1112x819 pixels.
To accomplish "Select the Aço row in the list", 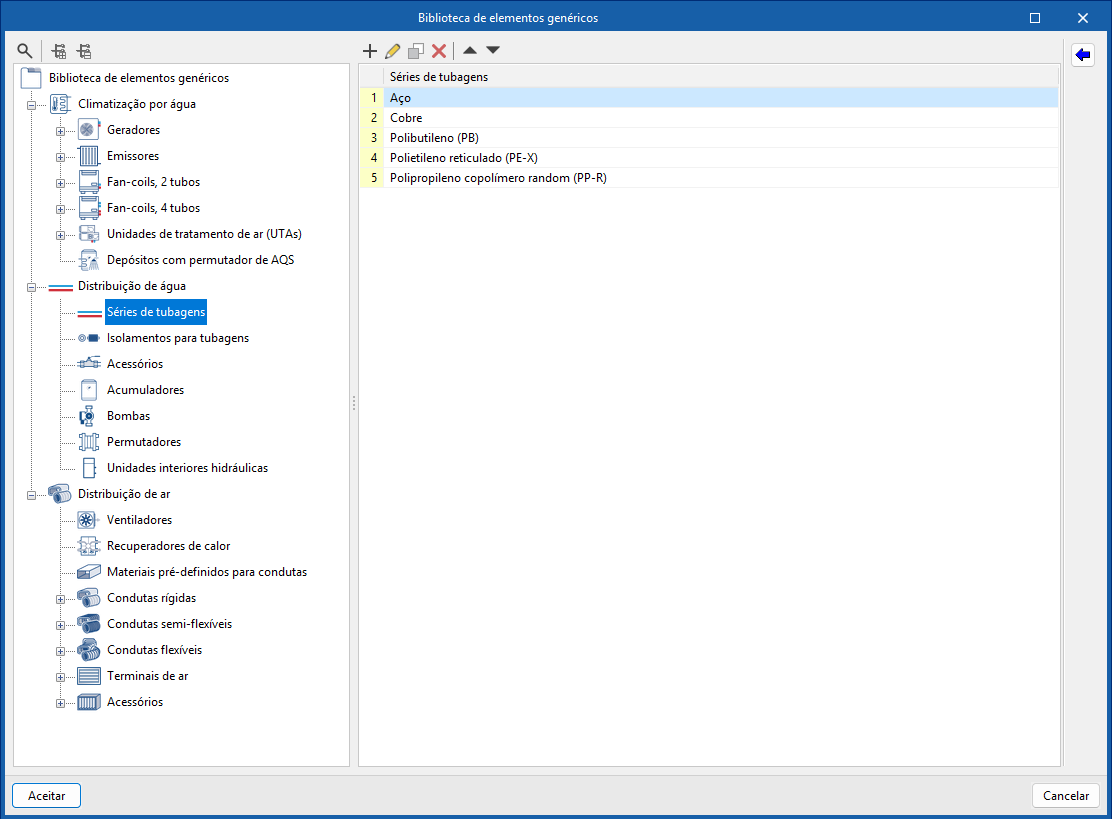I will click(709, 98).
